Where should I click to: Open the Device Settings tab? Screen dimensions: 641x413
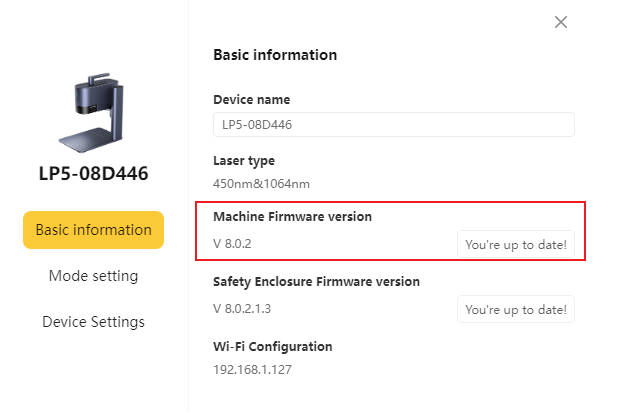[x=93, y=322]
